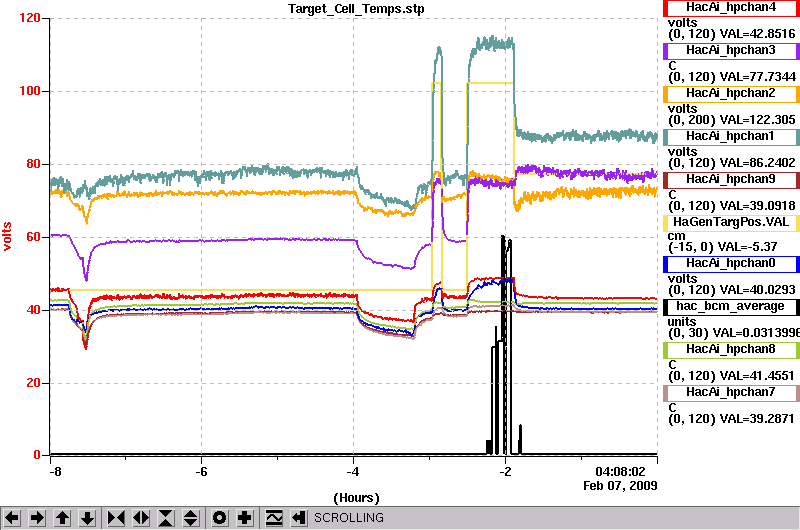Expand the time axis with the outward-pointing horizontal triangles
This screenshot has width=800, height=530.
(141, 518)
